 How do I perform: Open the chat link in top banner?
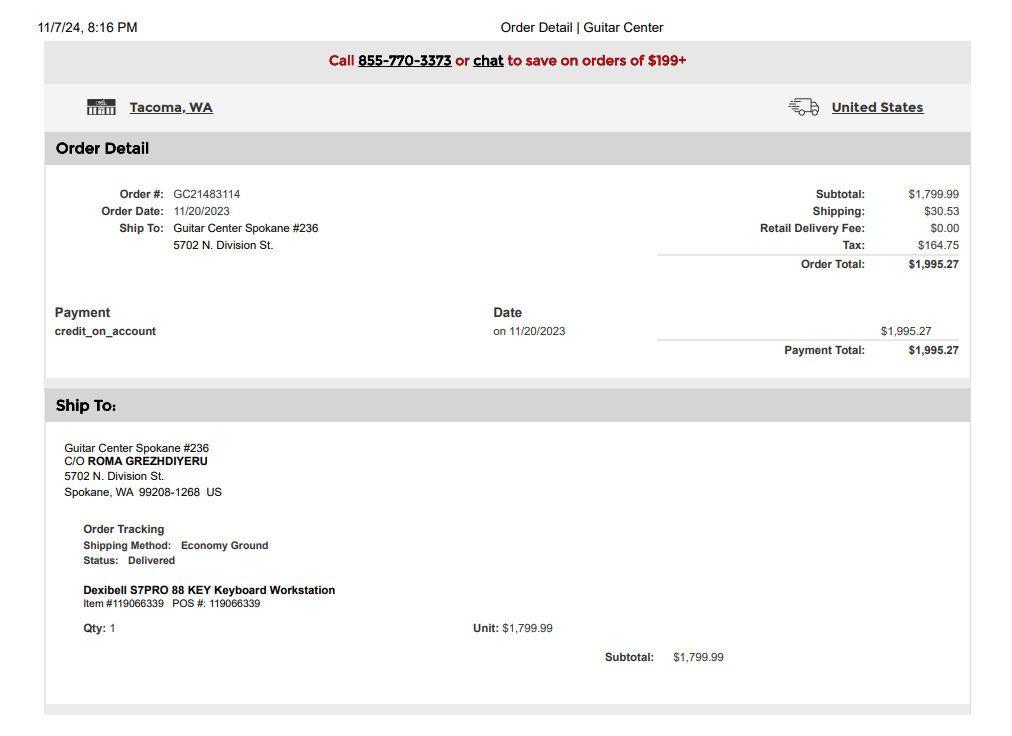click(488, 61)
